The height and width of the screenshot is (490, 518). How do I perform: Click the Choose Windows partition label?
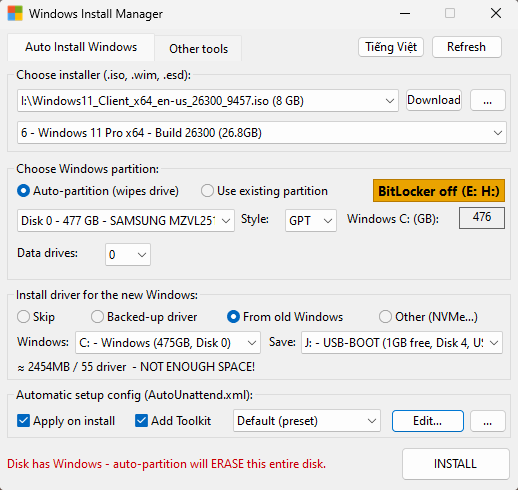pyautogui.click(x=87, y=169)
